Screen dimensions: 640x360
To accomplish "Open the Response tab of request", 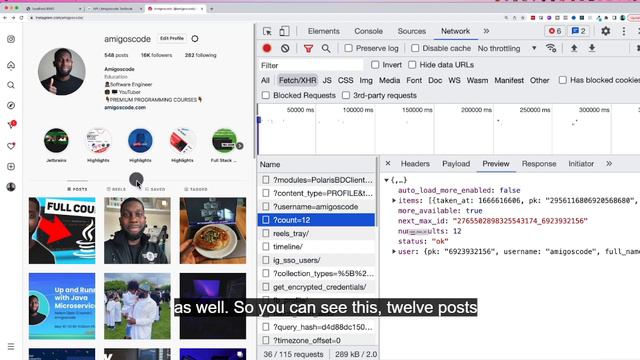I will 539,164.
